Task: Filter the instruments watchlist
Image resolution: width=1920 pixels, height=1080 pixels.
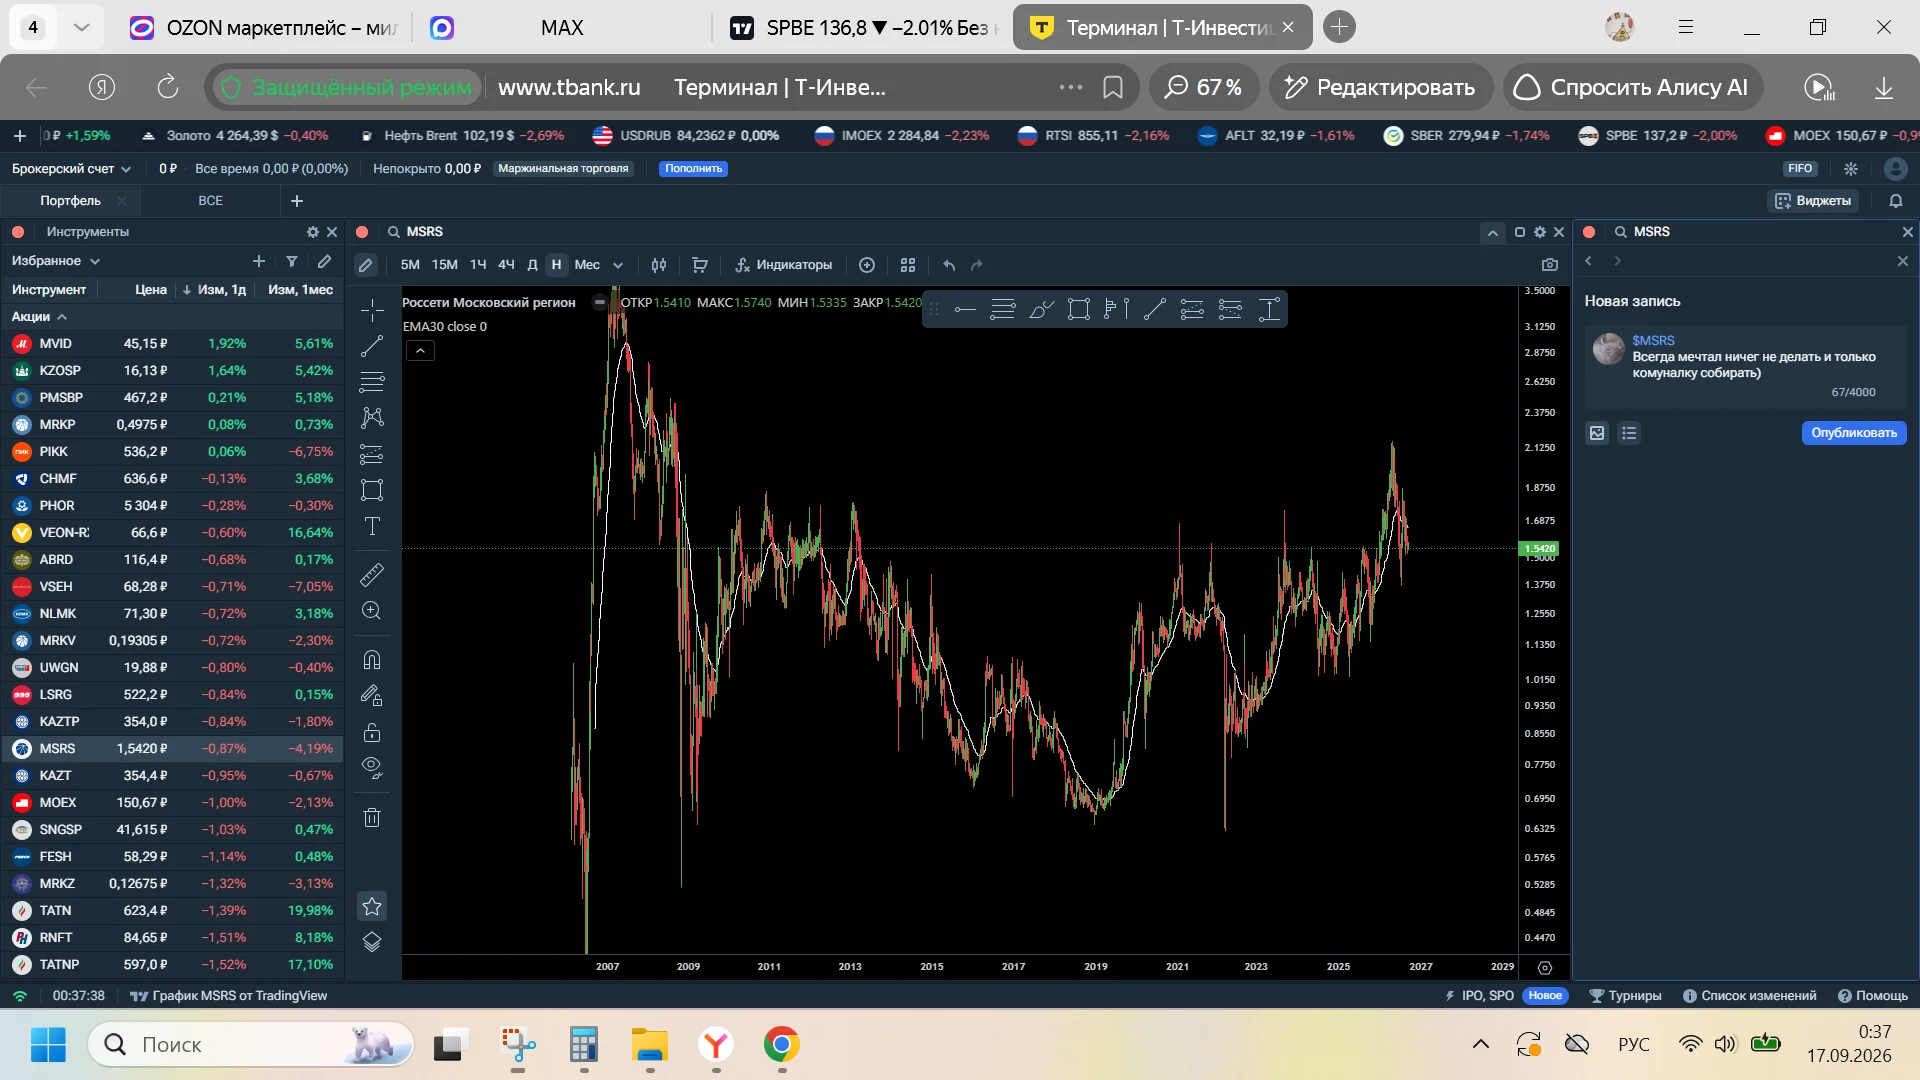Action: (x=292, y=261)
